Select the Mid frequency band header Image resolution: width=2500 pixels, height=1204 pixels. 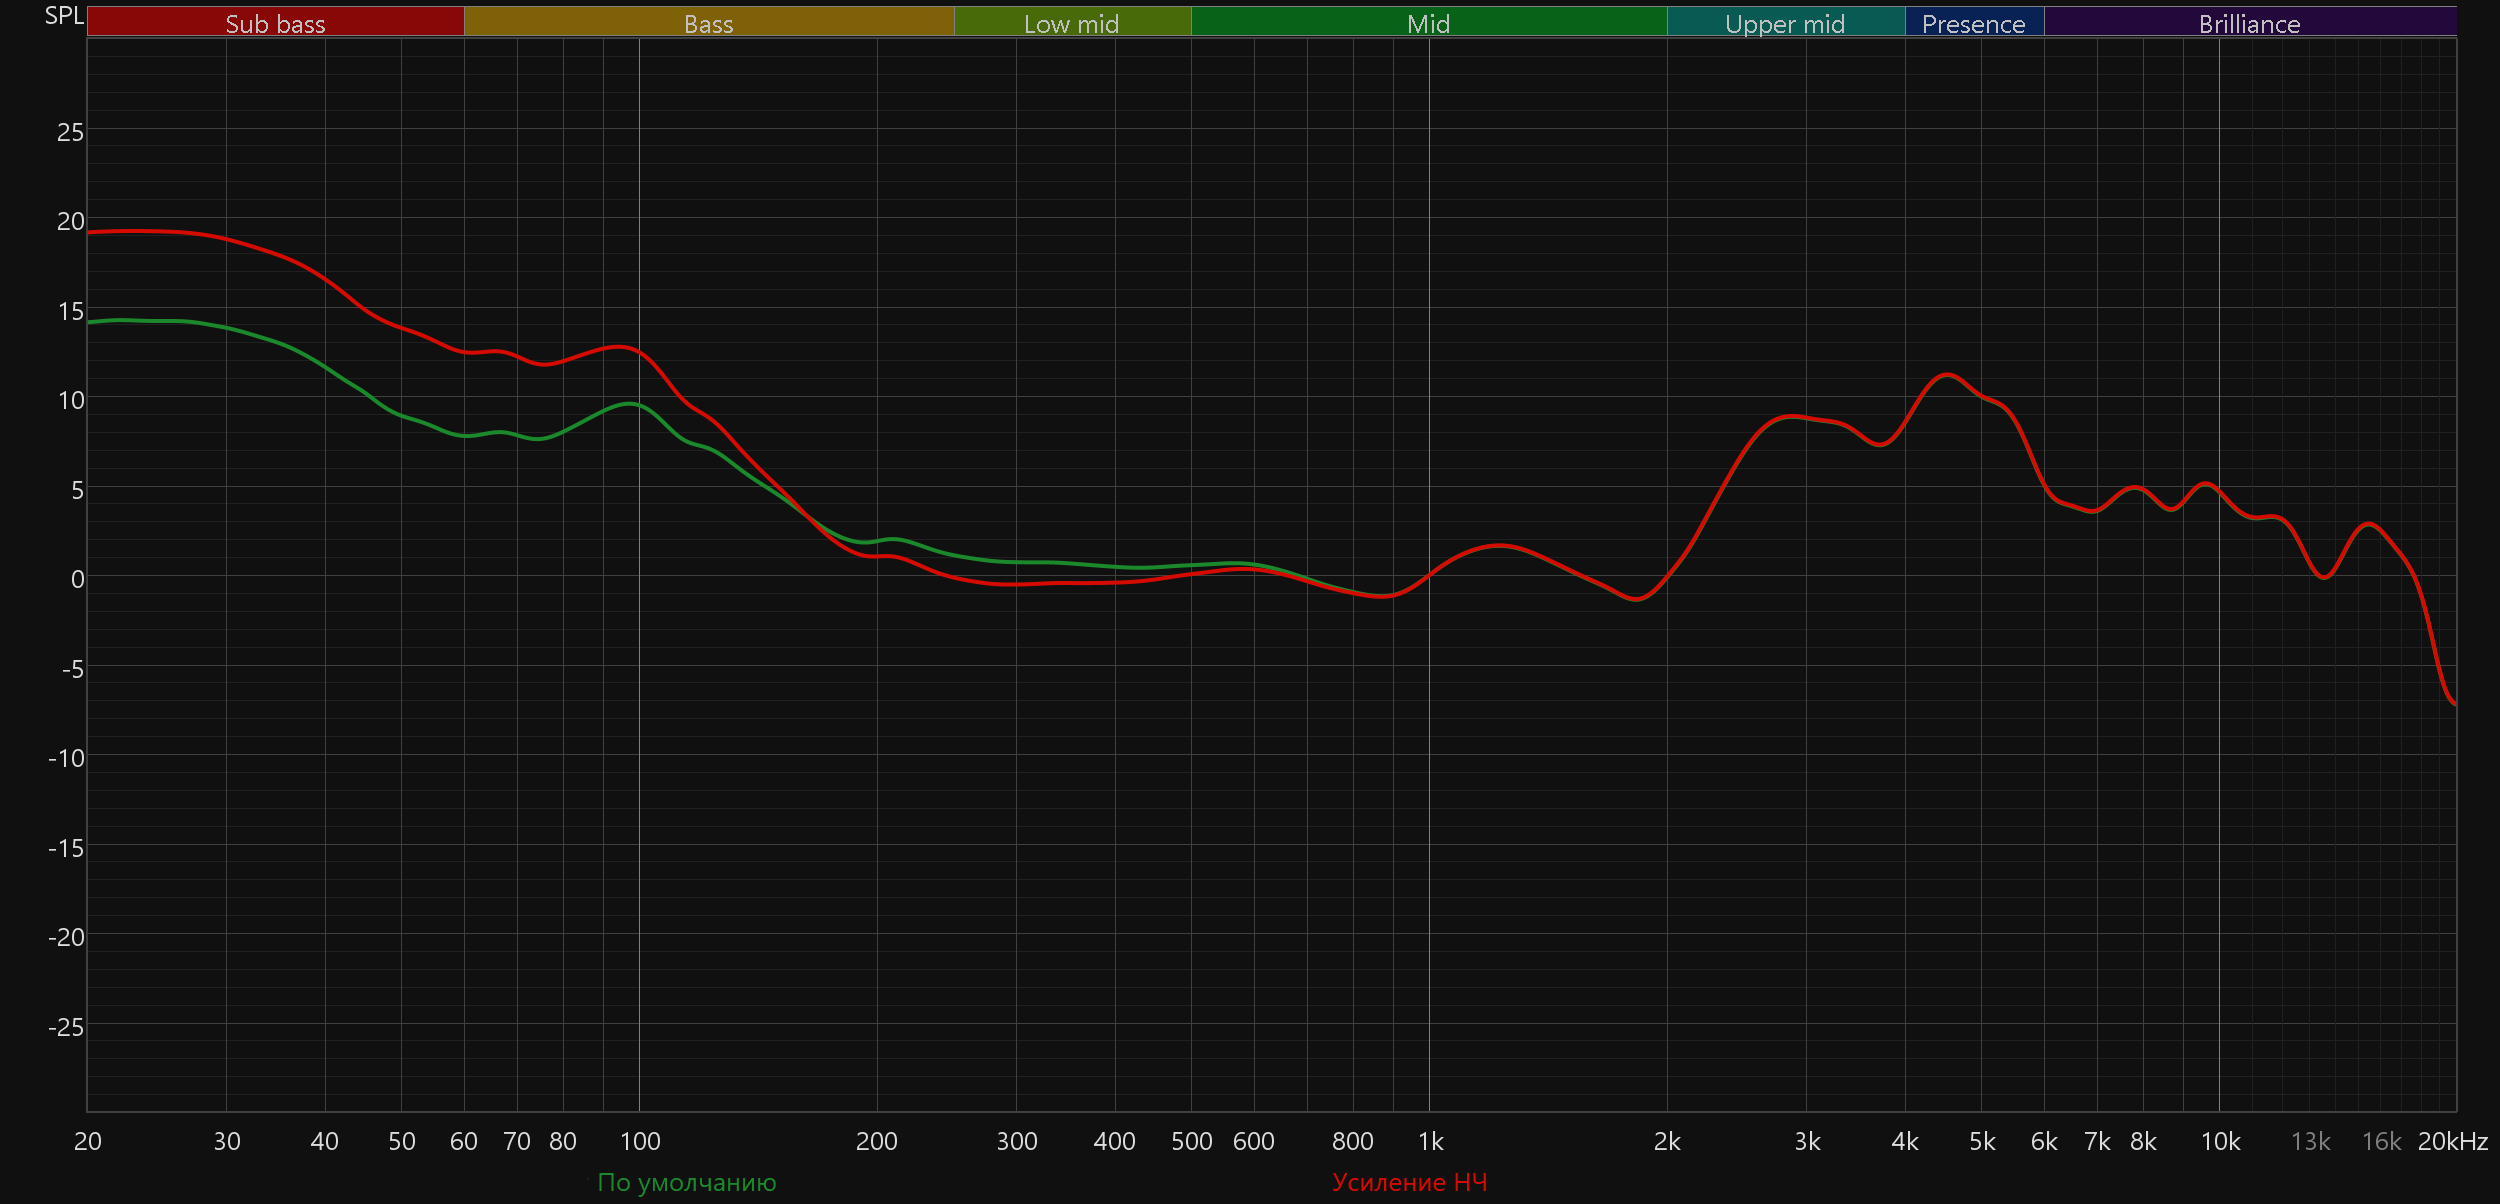1428,23
